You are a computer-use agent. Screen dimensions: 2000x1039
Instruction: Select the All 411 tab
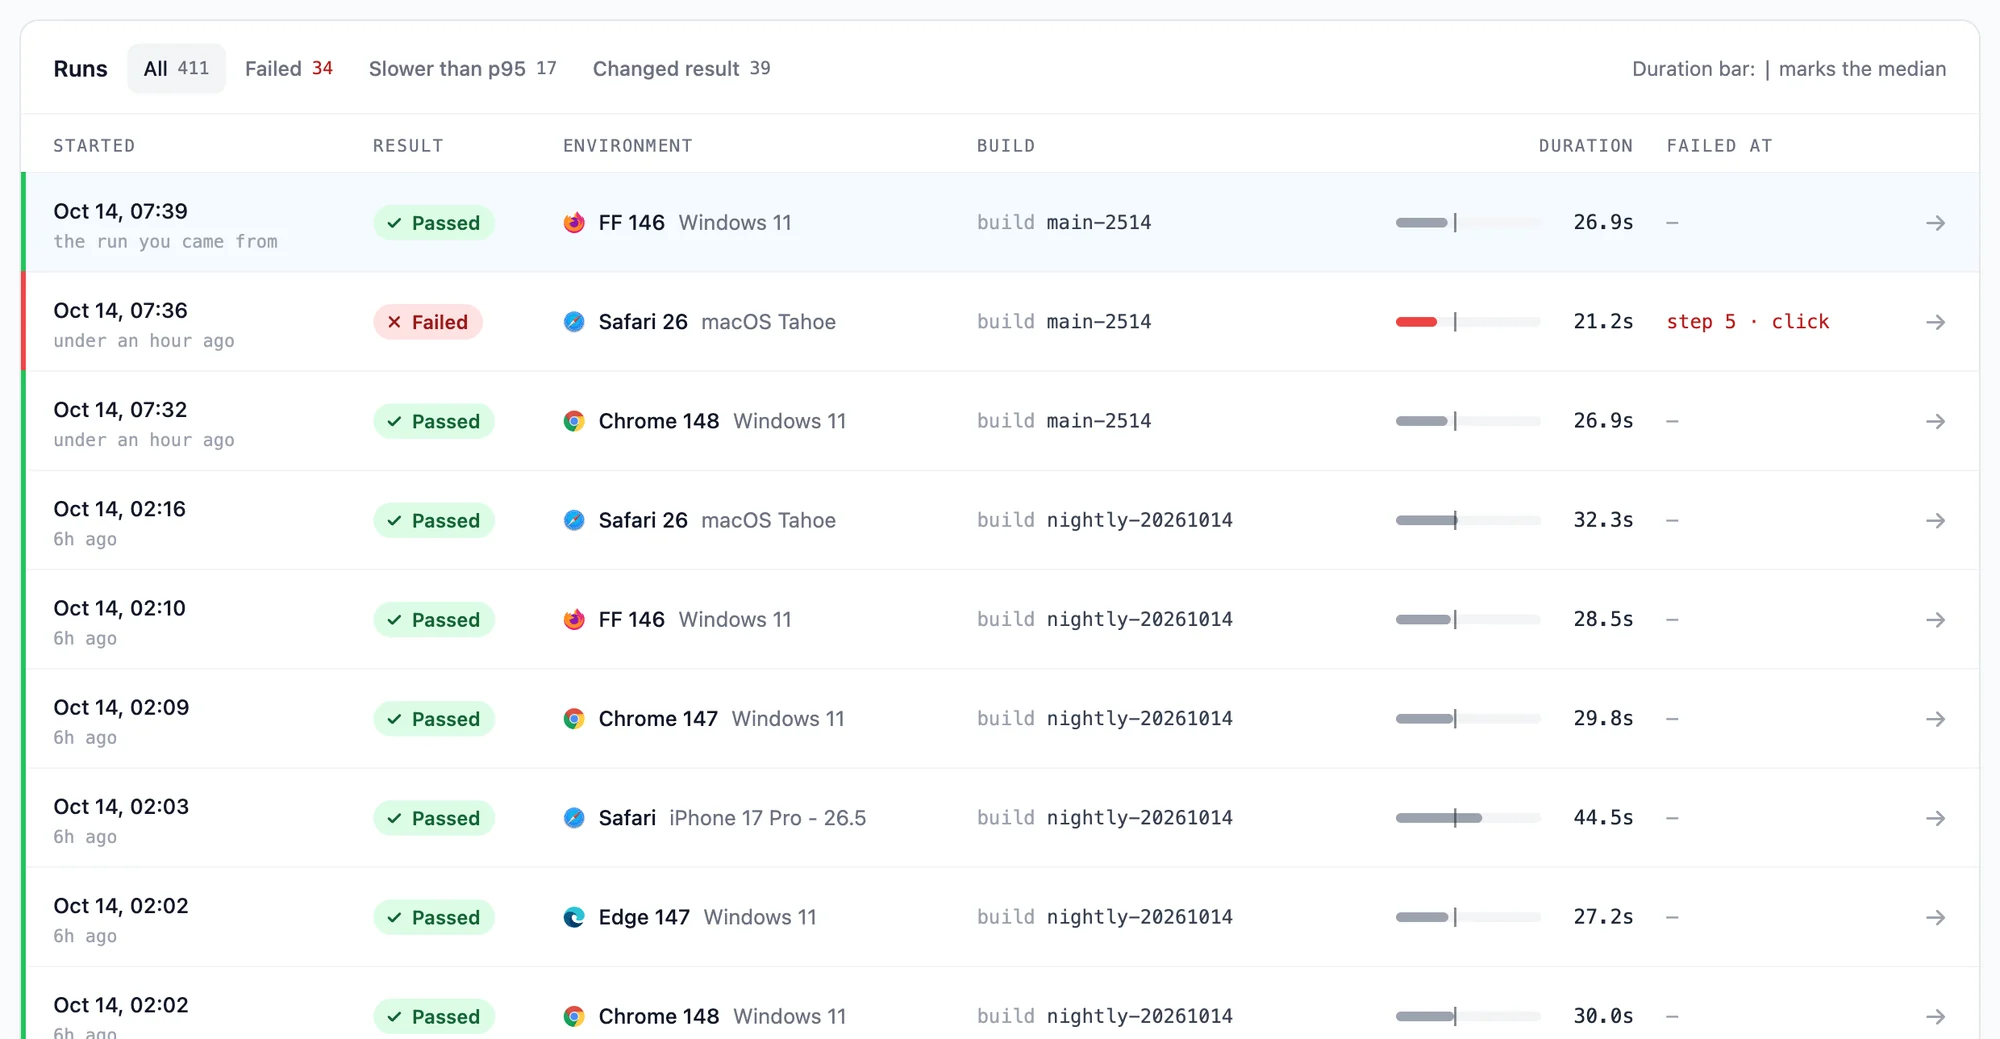(x=176, y=69)
